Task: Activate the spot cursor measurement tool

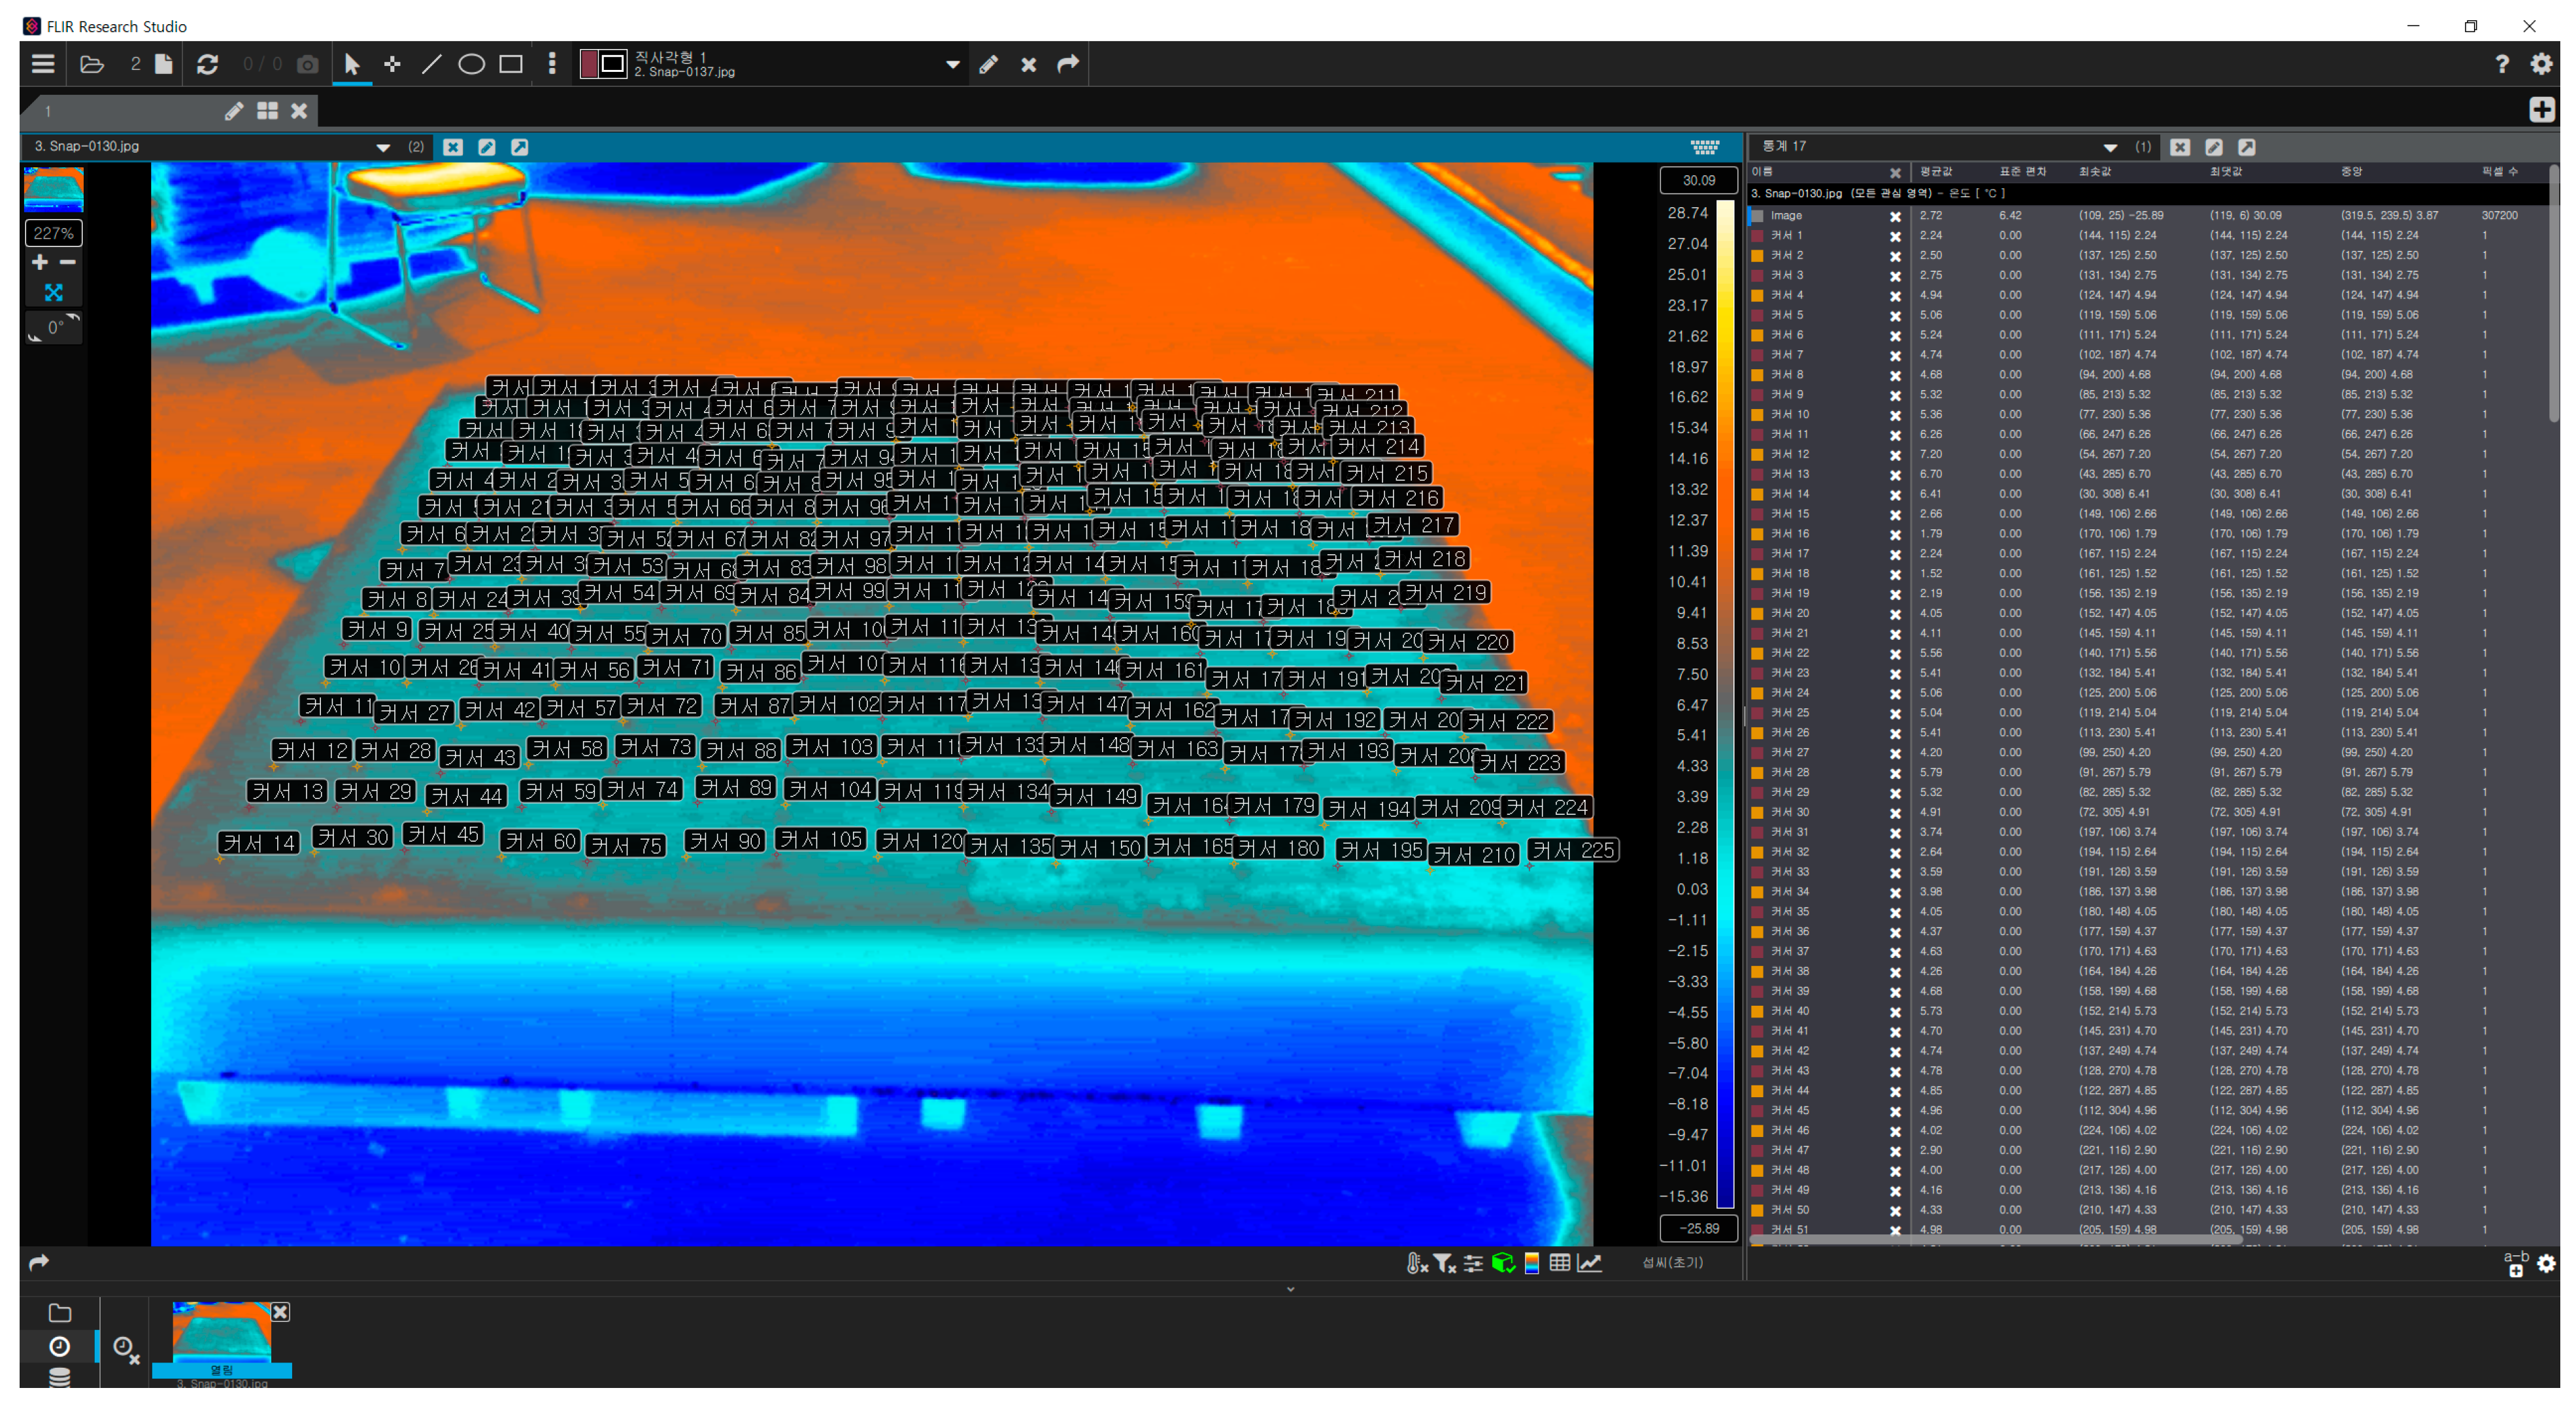Action: click(392, 65)
